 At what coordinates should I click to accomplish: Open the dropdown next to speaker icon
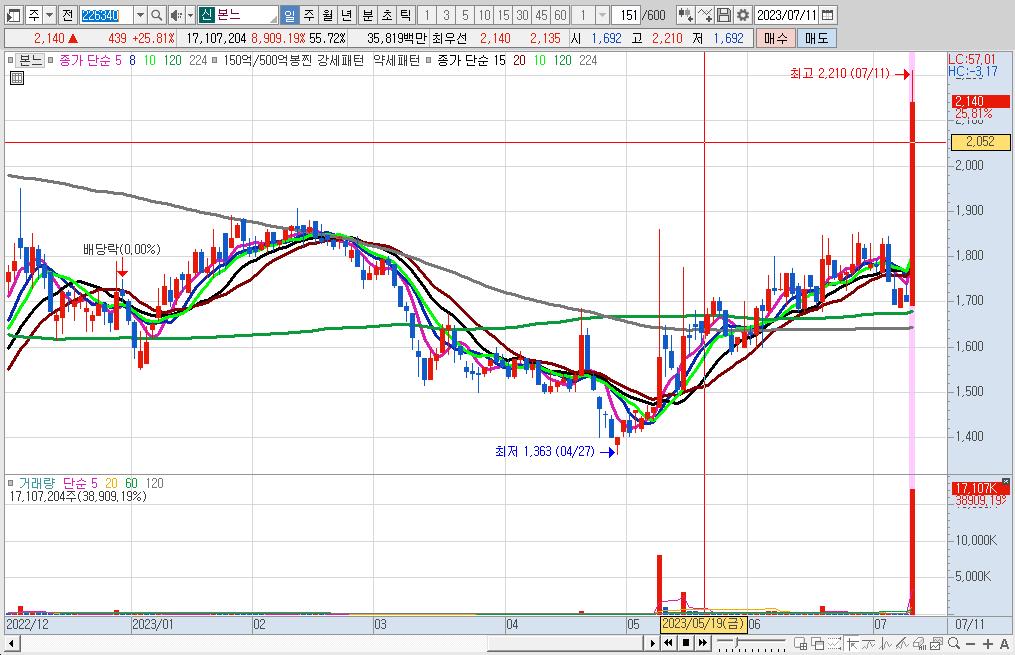coord(190,14)
